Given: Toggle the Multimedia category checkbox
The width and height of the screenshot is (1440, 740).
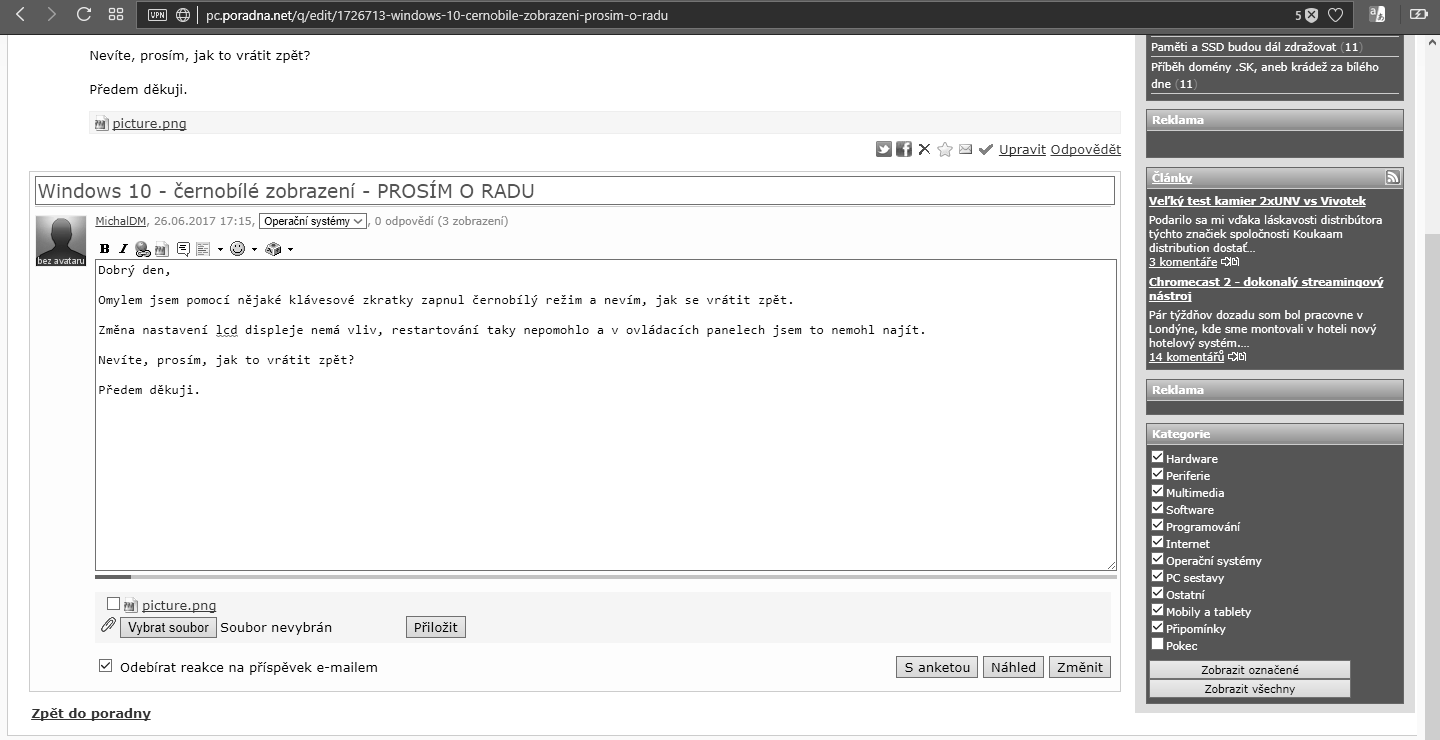Looking at the screenshot, I should pyautogui.click(x=1158, y=491).
